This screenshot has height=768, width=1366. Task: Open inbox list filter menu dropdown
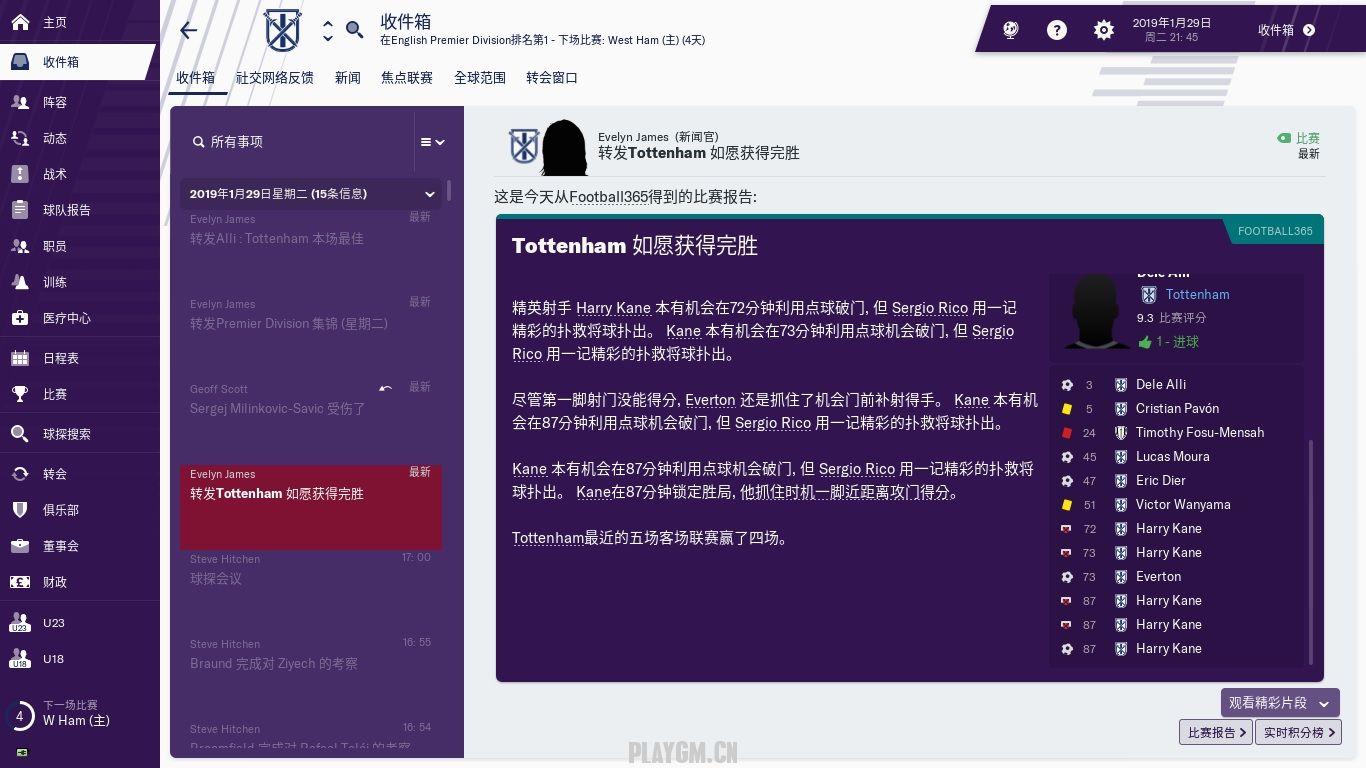pyautogui.click(x=432, y=142)
